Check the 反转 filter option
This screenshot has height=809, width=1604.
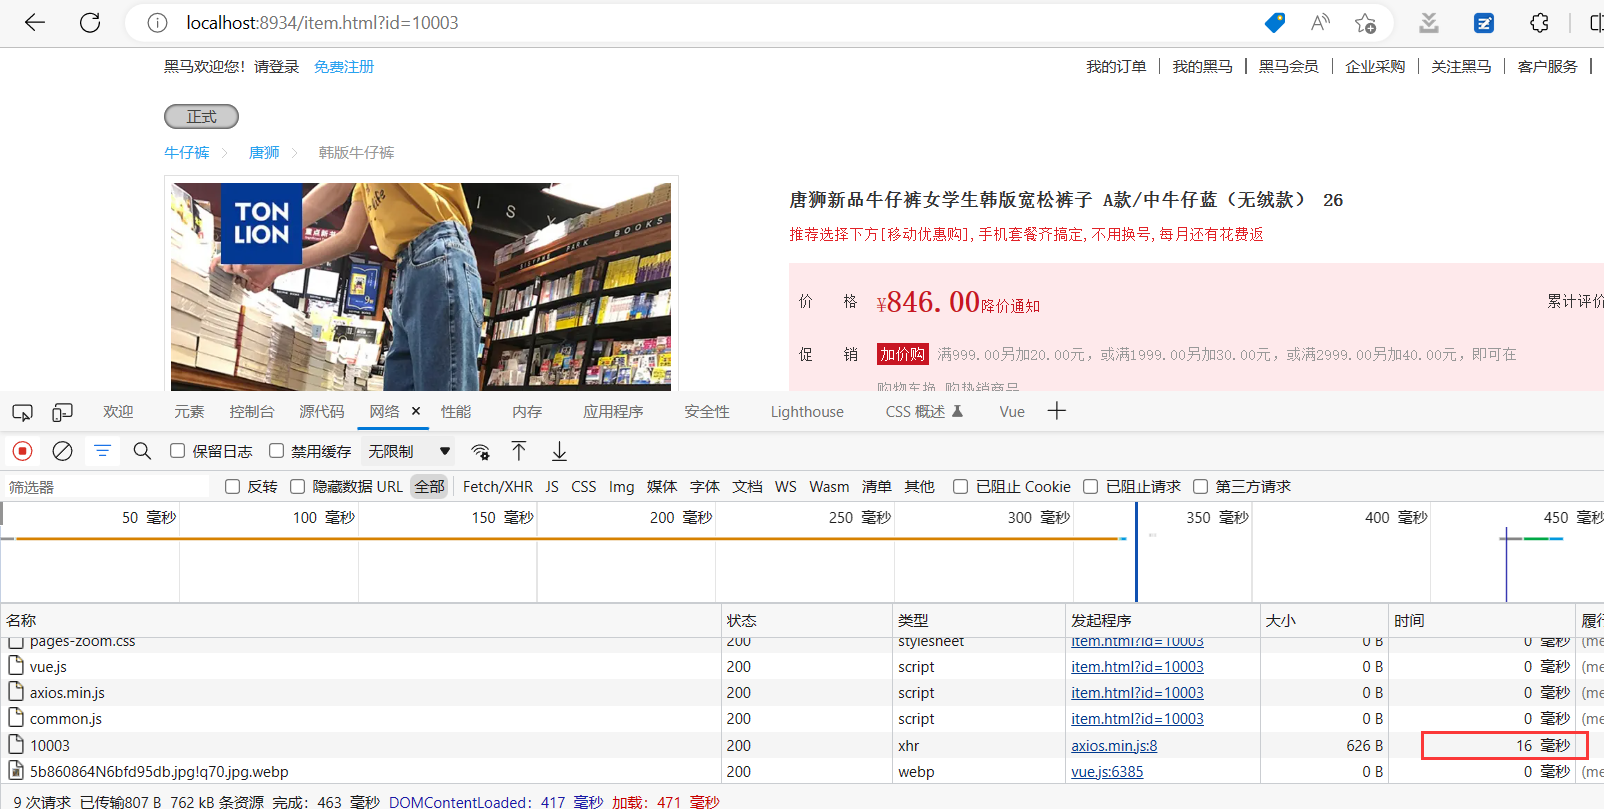coord(232,486)
